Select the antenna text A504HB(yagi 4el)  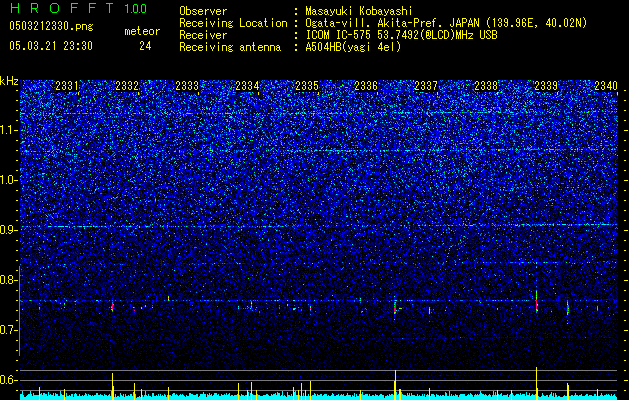point(353,47)
